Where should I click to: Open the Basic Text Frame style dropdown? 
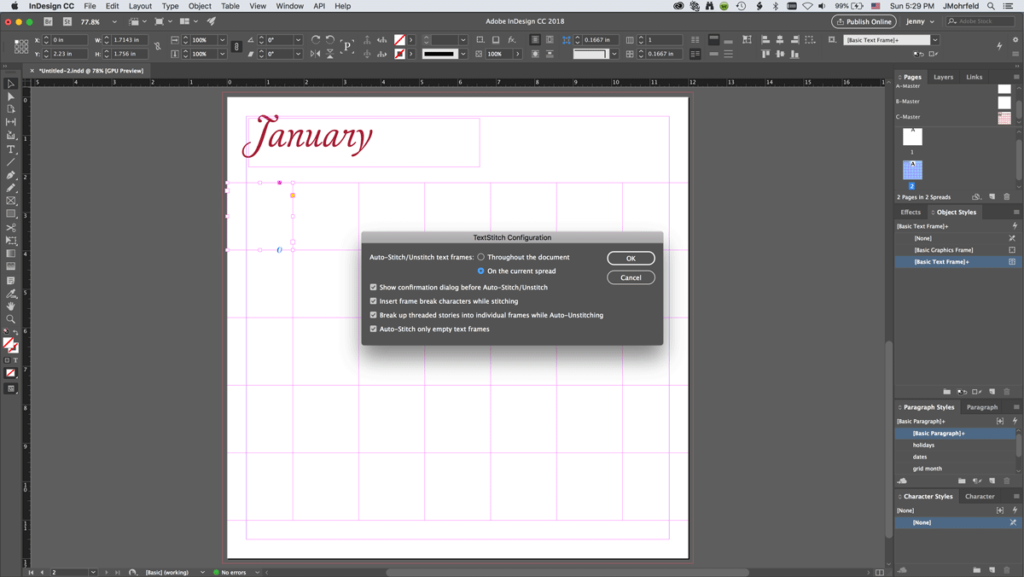[x=935, y=40]
